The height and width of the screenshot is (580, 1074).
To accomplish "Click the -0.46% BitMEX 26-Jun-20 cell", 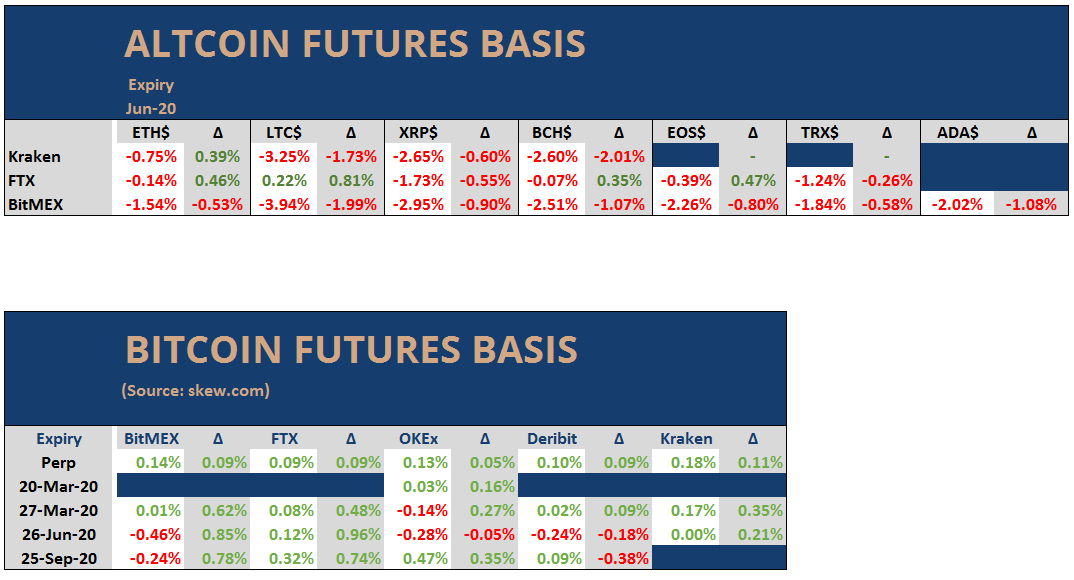I will coord(151,534).
